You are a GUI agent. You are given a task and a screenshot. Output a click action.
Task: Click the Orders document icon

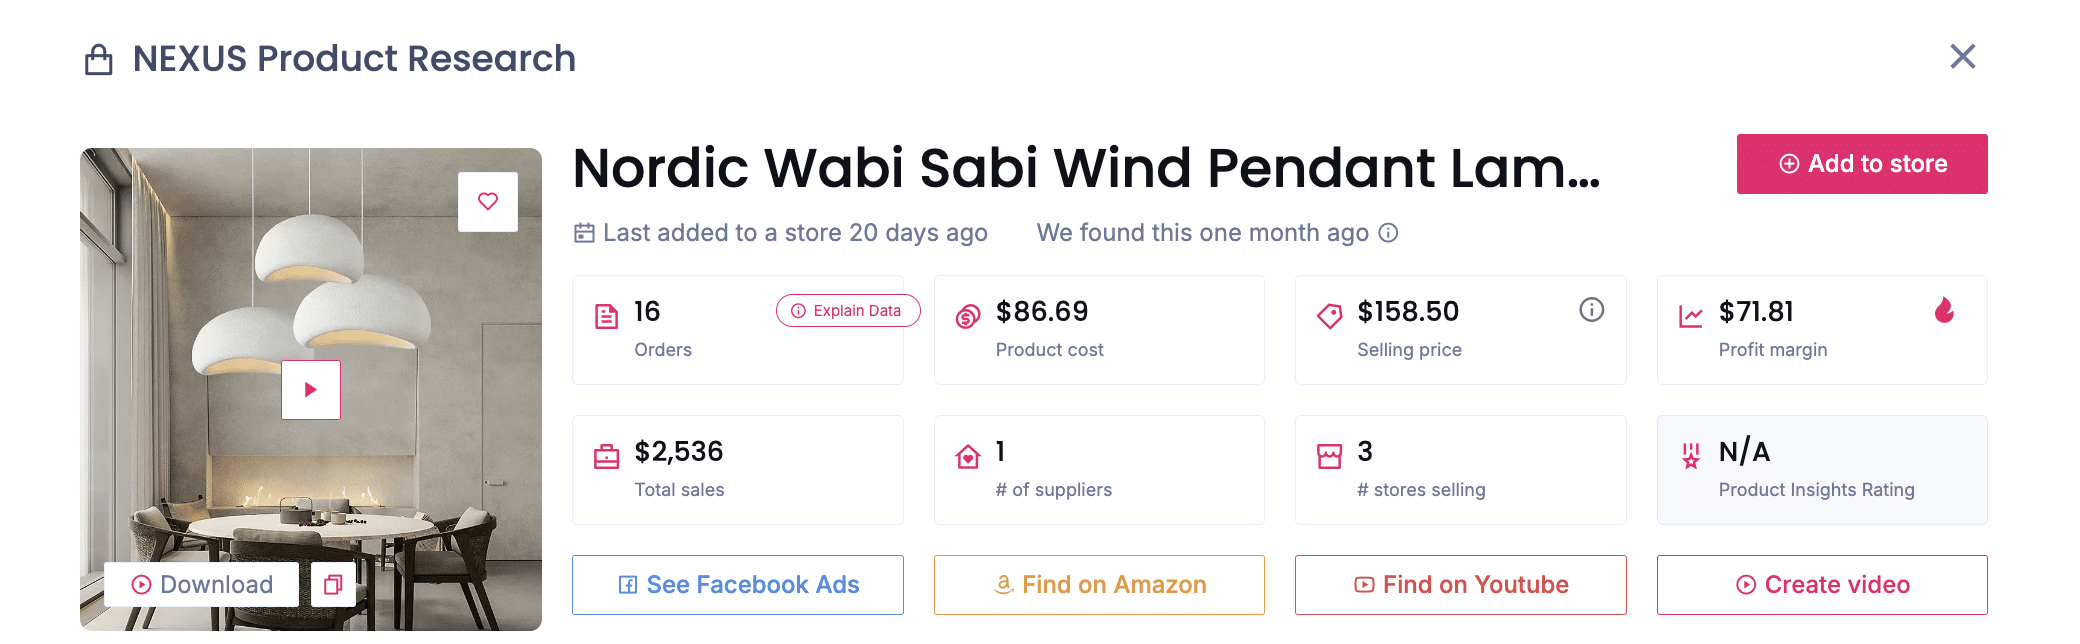pyautogui.click(x=607, y=317)
